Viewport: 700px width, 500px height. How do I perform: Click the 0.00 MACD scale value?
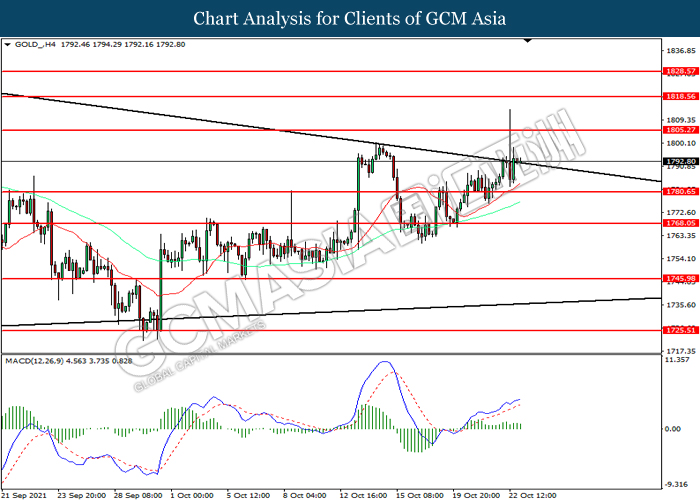(673, 429)
